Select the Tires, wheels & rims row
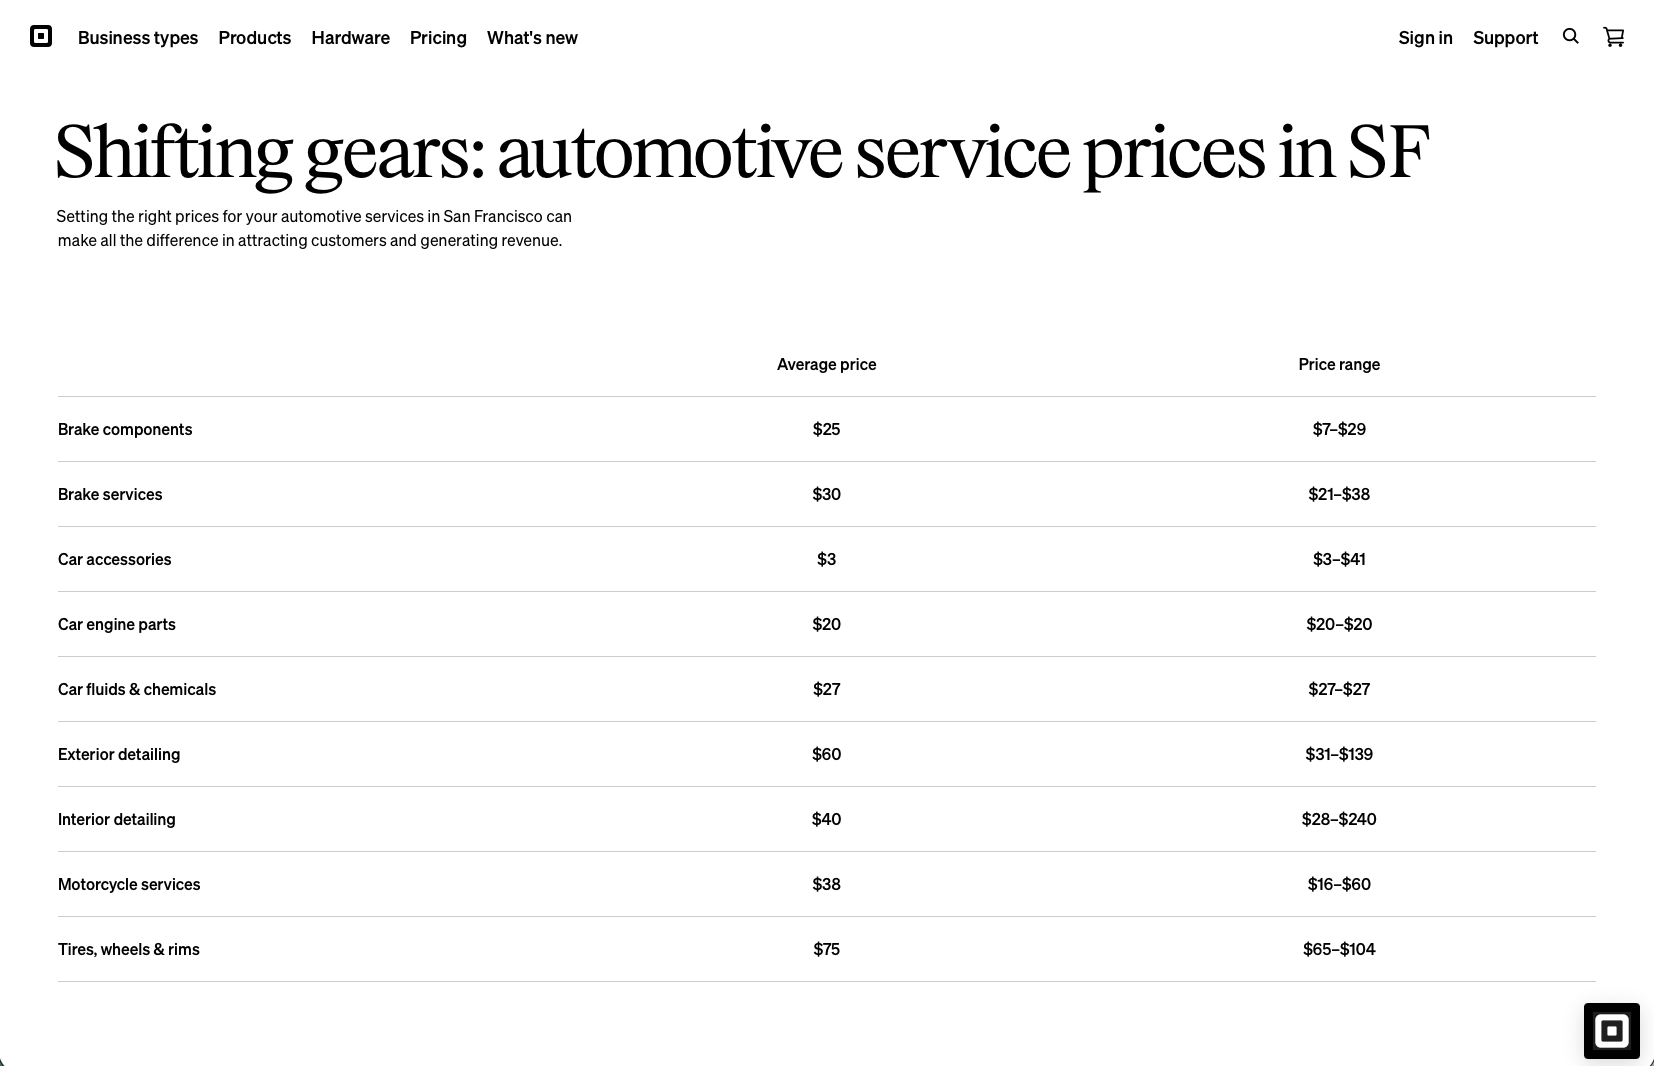The image size is (1654, 1066). pos(128,949)
